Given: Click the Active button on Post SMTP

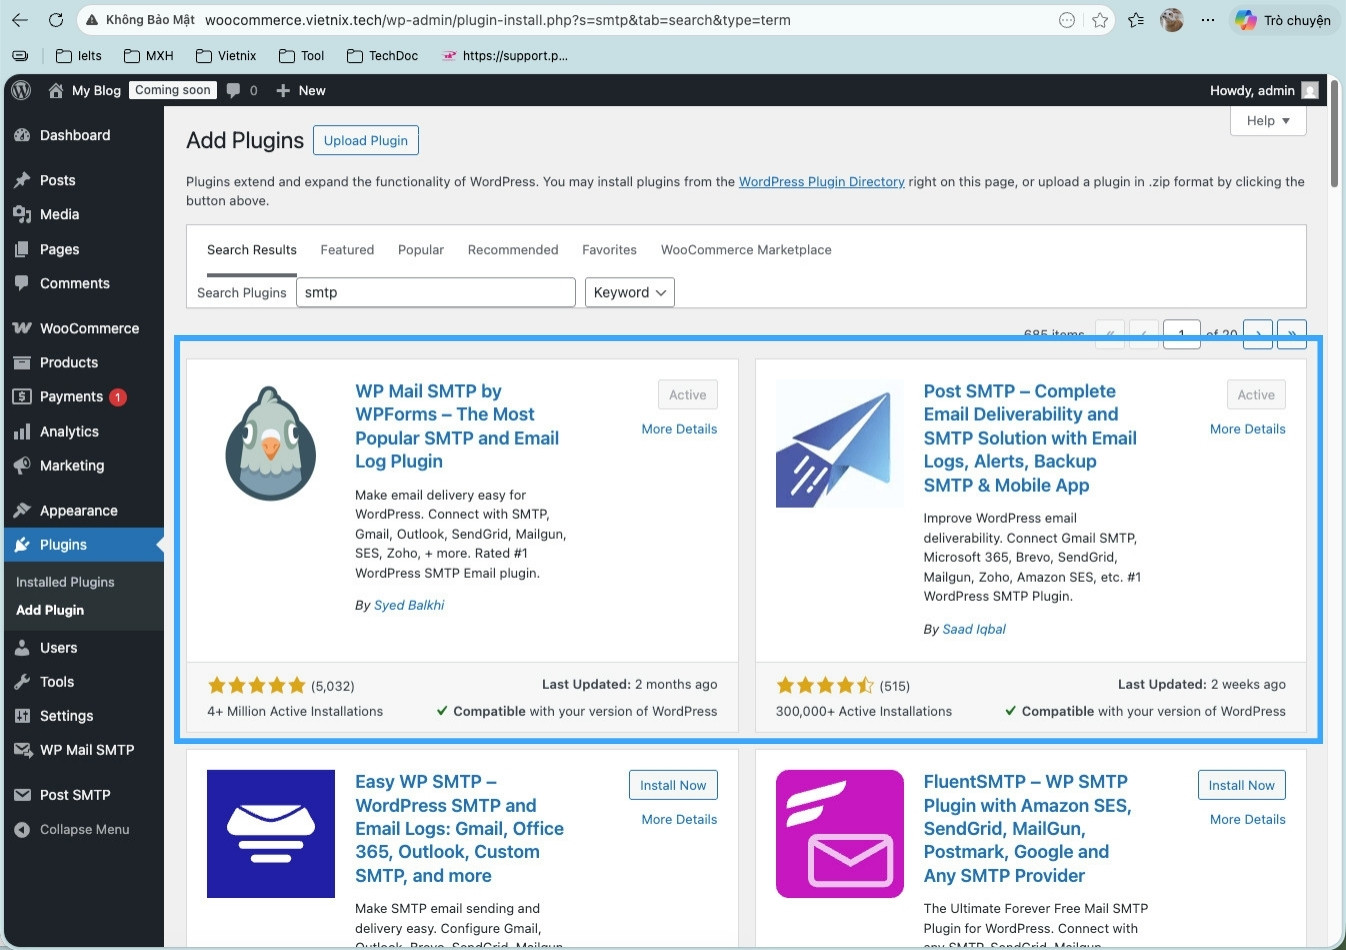Looking at the screenshot, I should pyautogui.click(x=1256, y=394).
